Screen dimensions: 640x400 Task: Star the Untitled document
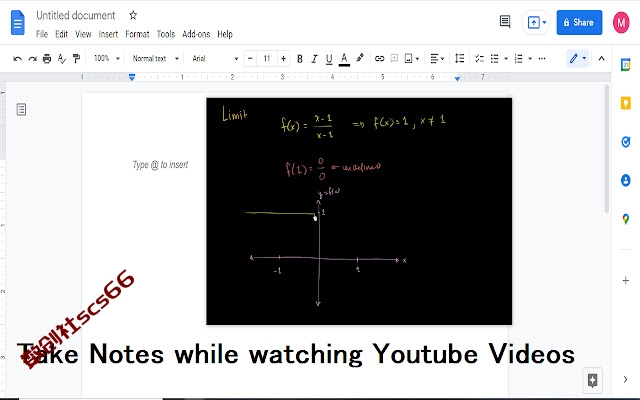click(x=133, y=16)
